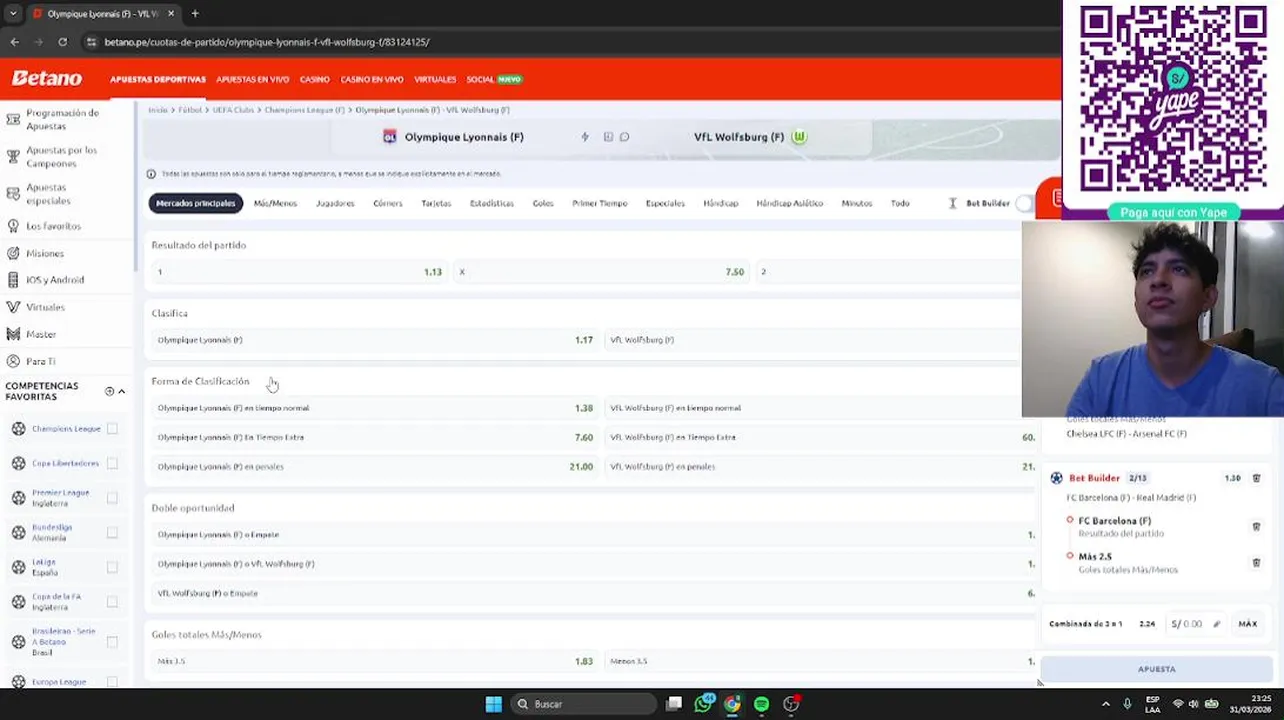
Task: Click the Master M icon
Action: [x=13, y=334]
